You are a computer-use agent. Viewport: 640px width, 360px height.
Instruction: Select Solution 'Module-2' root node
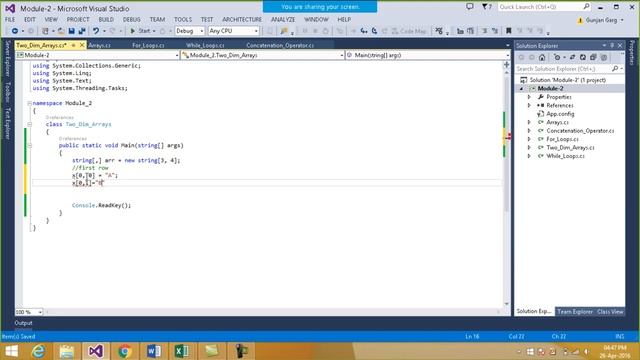[x=567, y=80]
